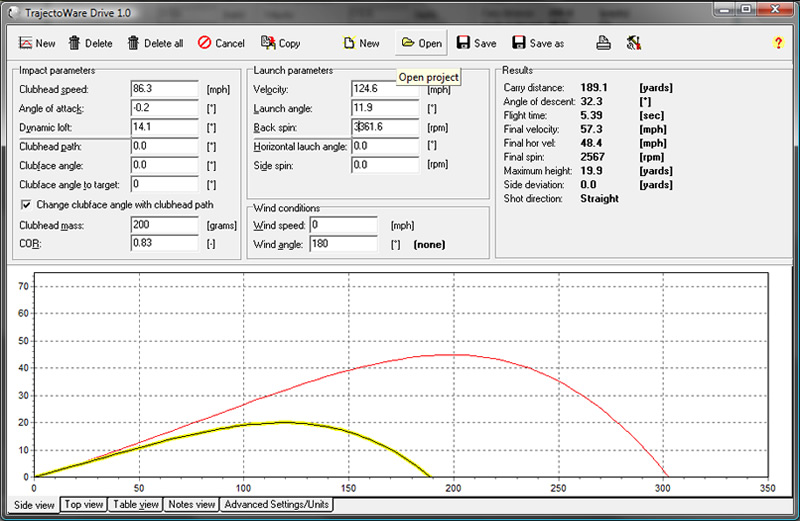Click the Final spin value 2567
The height and width of the screenshot is (521, 800).
(592, 157)
